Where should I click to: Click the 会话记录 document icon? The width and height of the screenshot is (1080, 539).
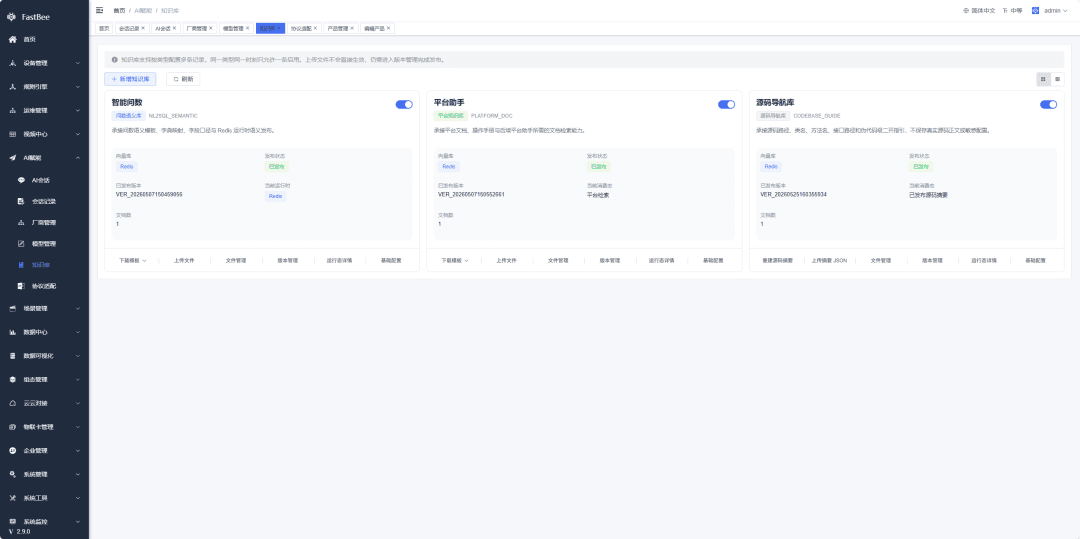21,202
